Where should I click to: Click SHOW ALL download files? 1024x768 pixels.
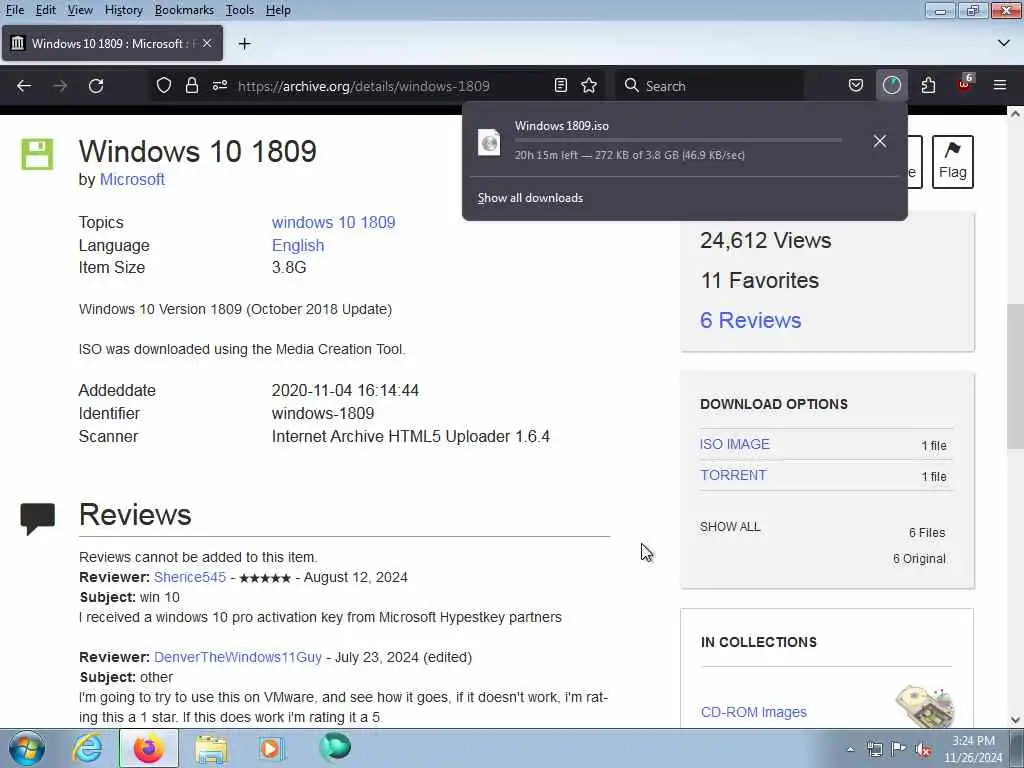click(x=730, y=526)
